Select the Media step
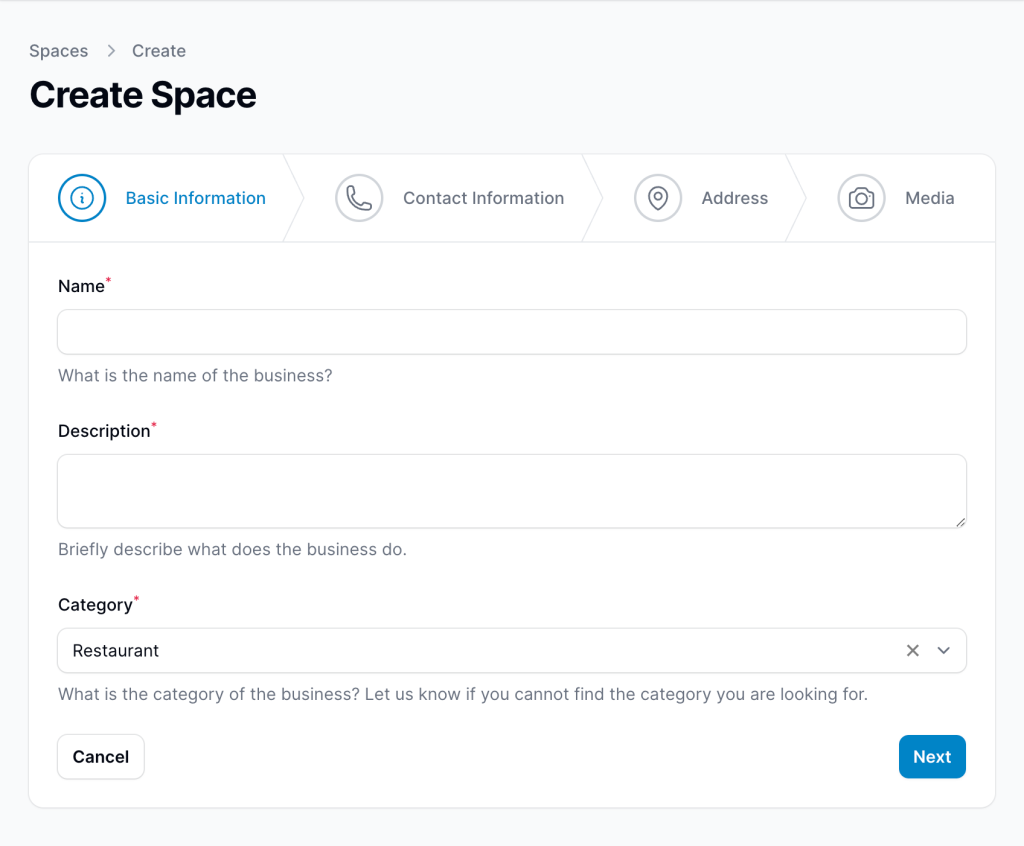The image size is (1024, 846). 896,198
